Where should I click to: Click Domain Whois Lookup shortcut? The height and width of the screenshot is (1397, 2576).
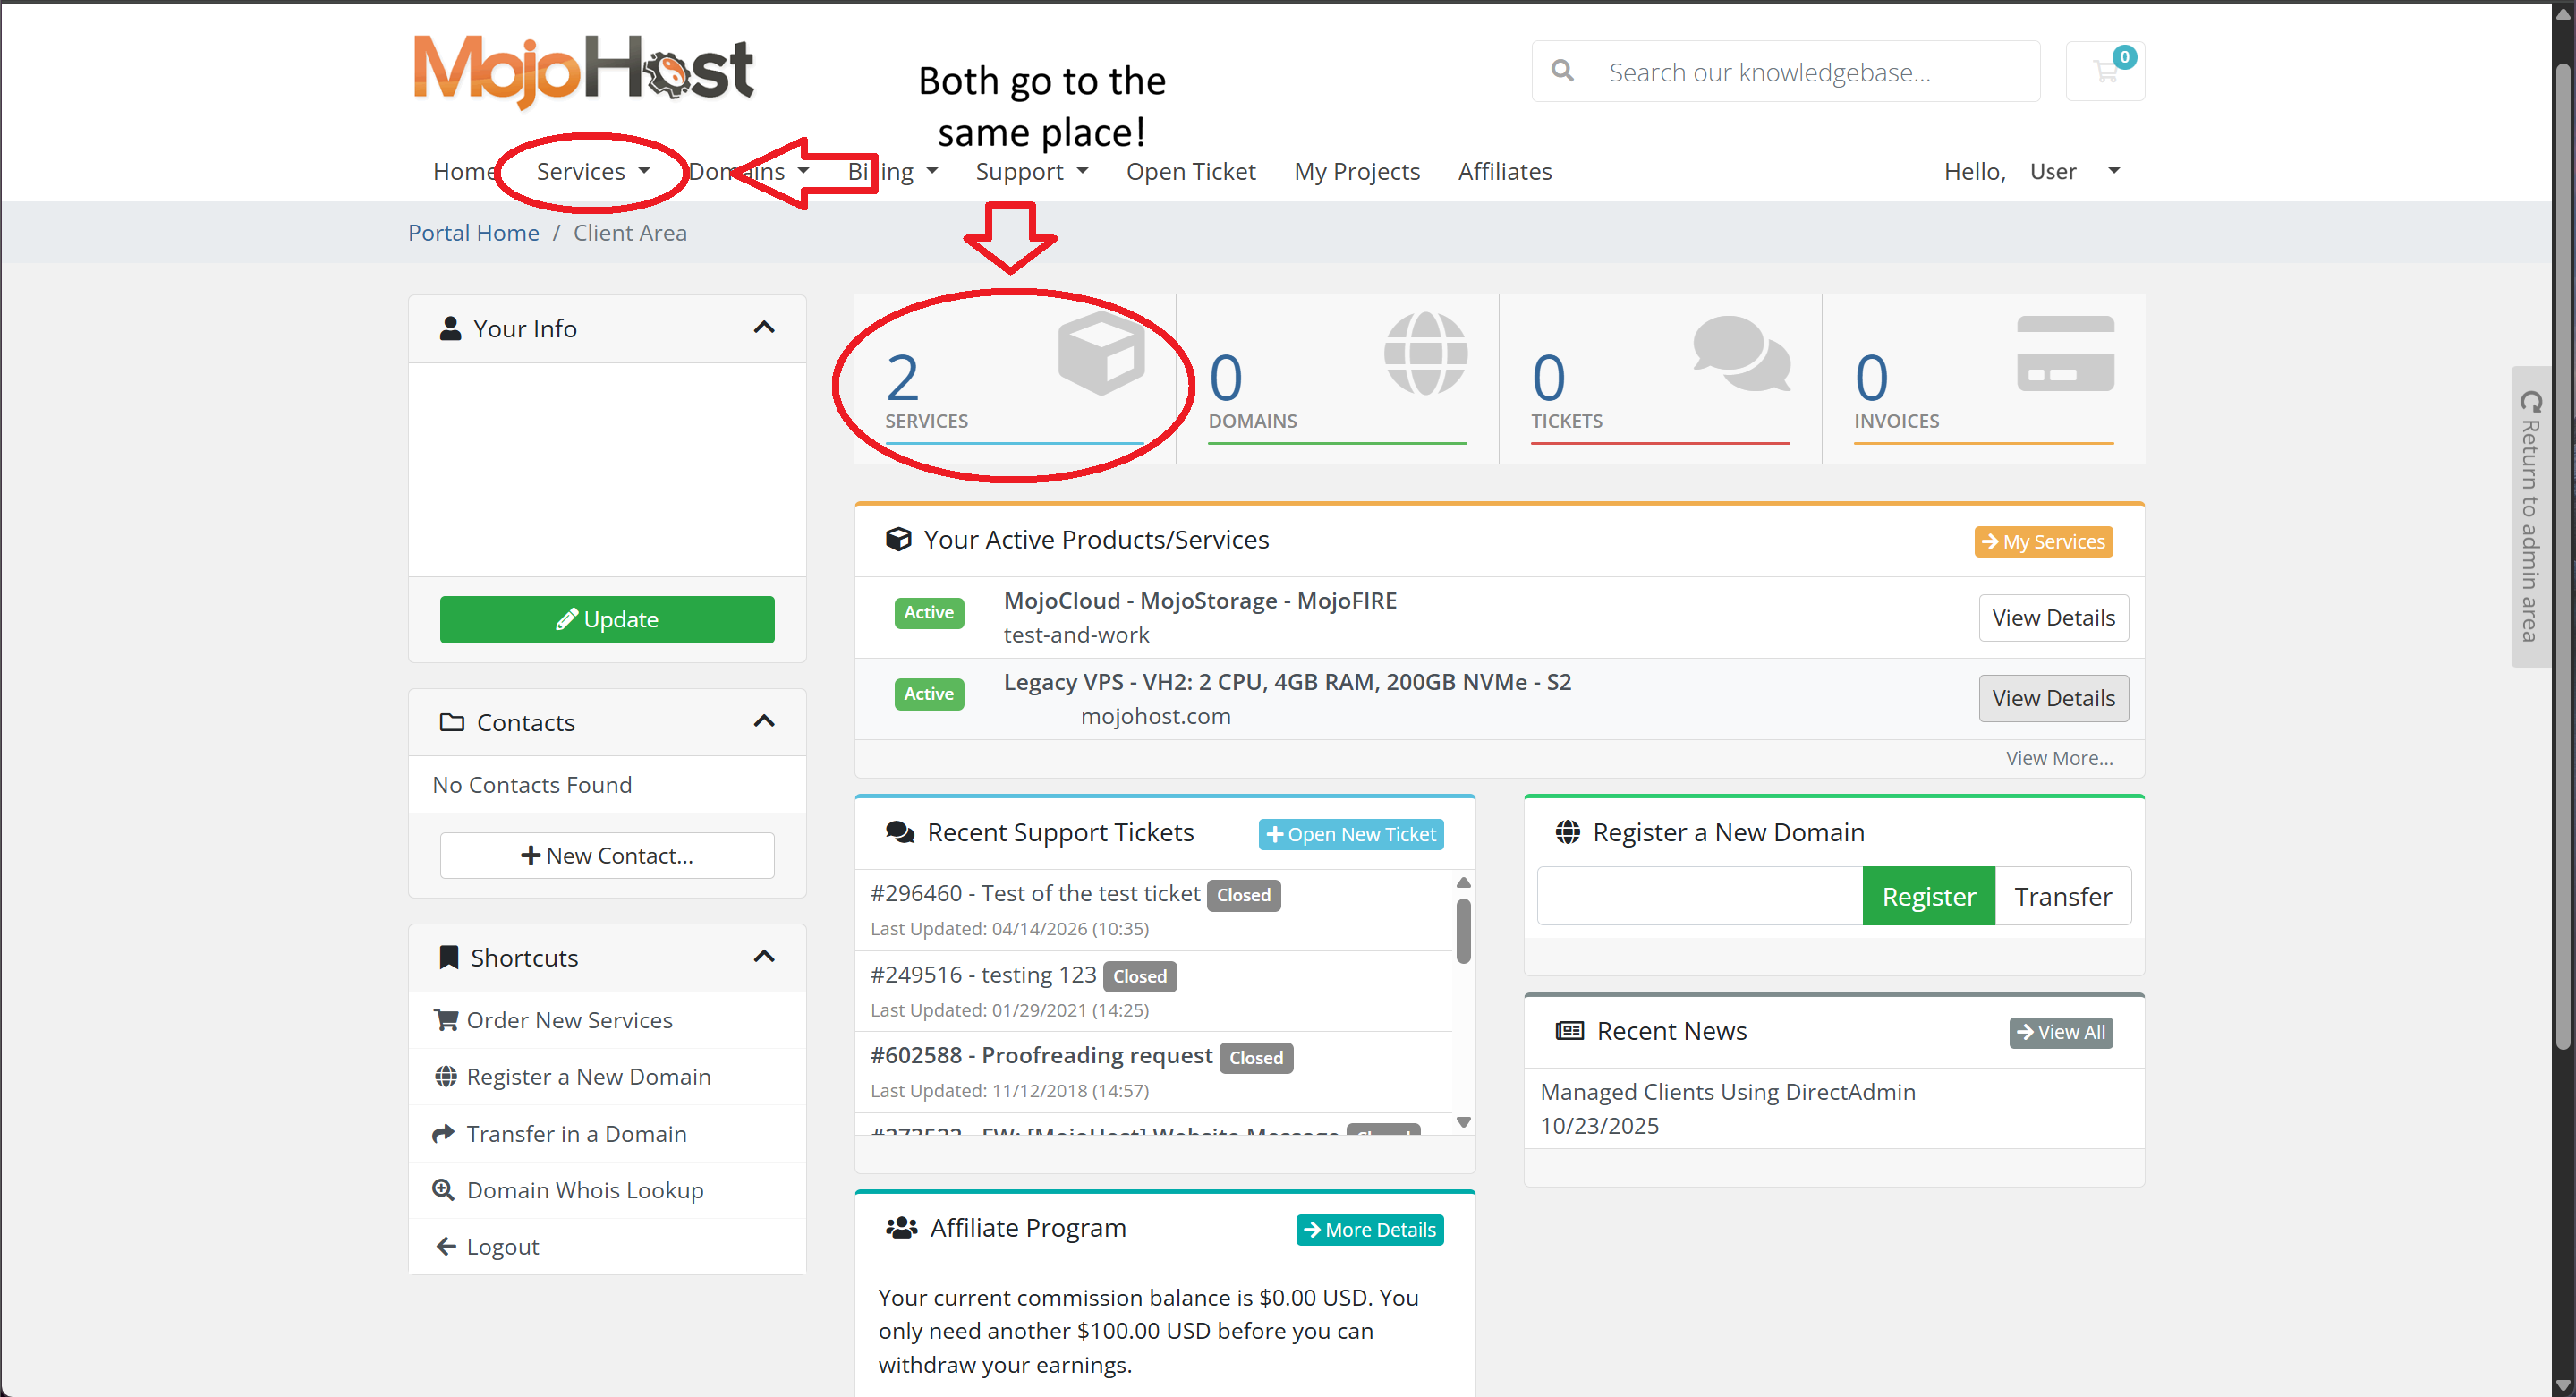[585, 1190]
